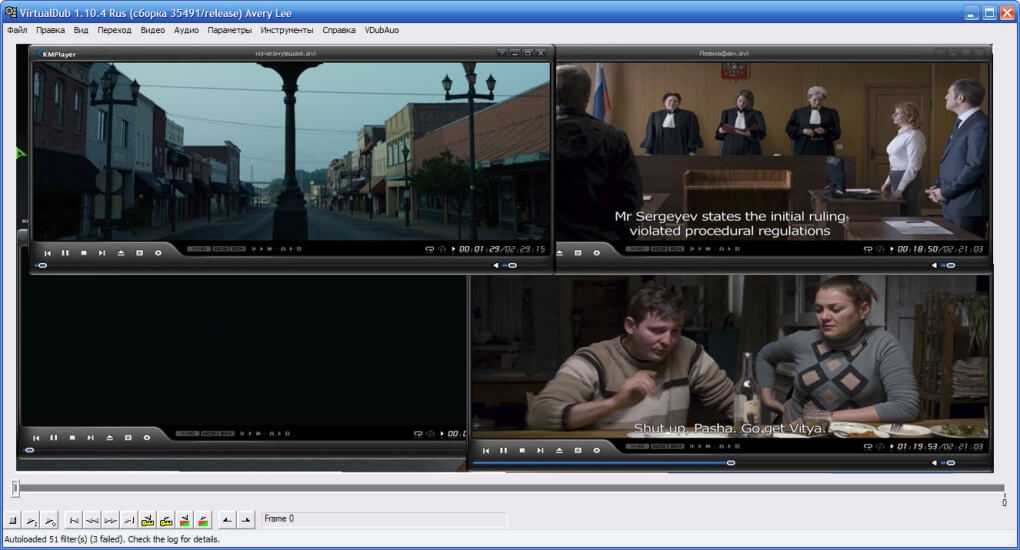Image resolution: width=1020 pixels, height=550 pixels.
Task: Mute the speaker in the top-left KMPlayer
Action: 497,266
